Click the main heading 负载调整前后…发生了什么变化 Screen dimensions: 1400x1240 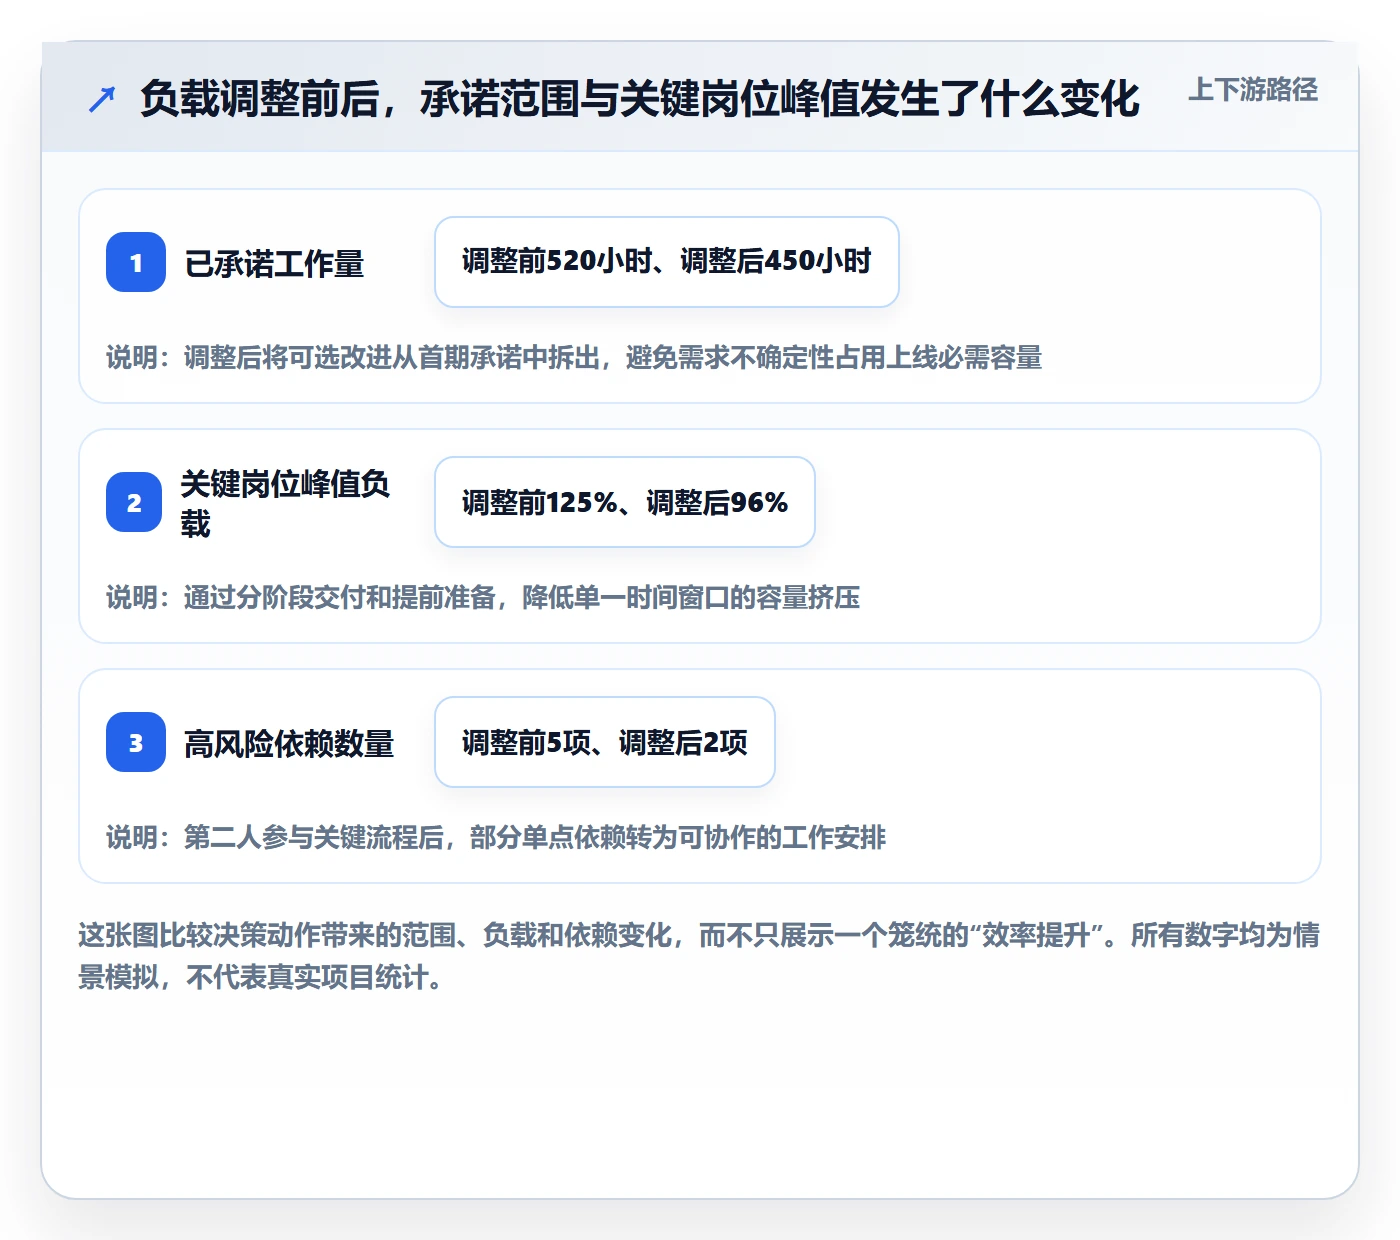pos(640,99)
